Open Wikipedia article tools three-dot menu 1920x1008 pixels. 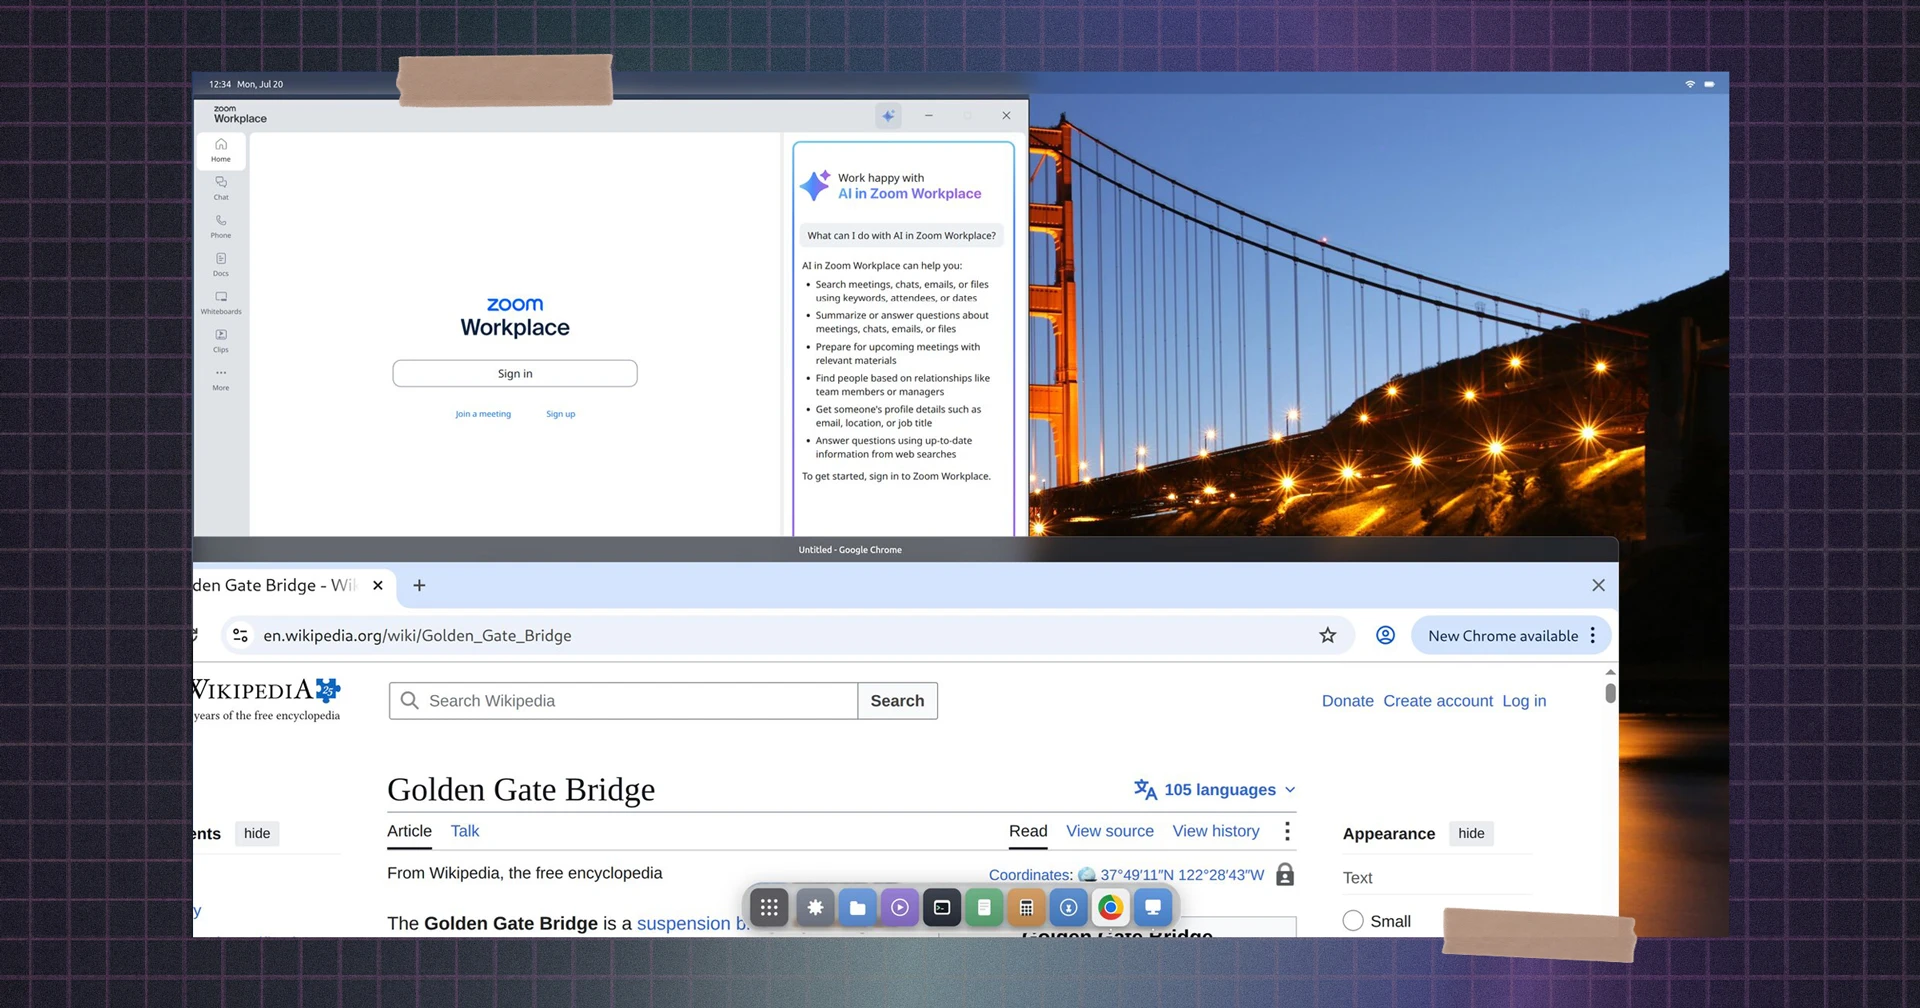coord(1287,831)
